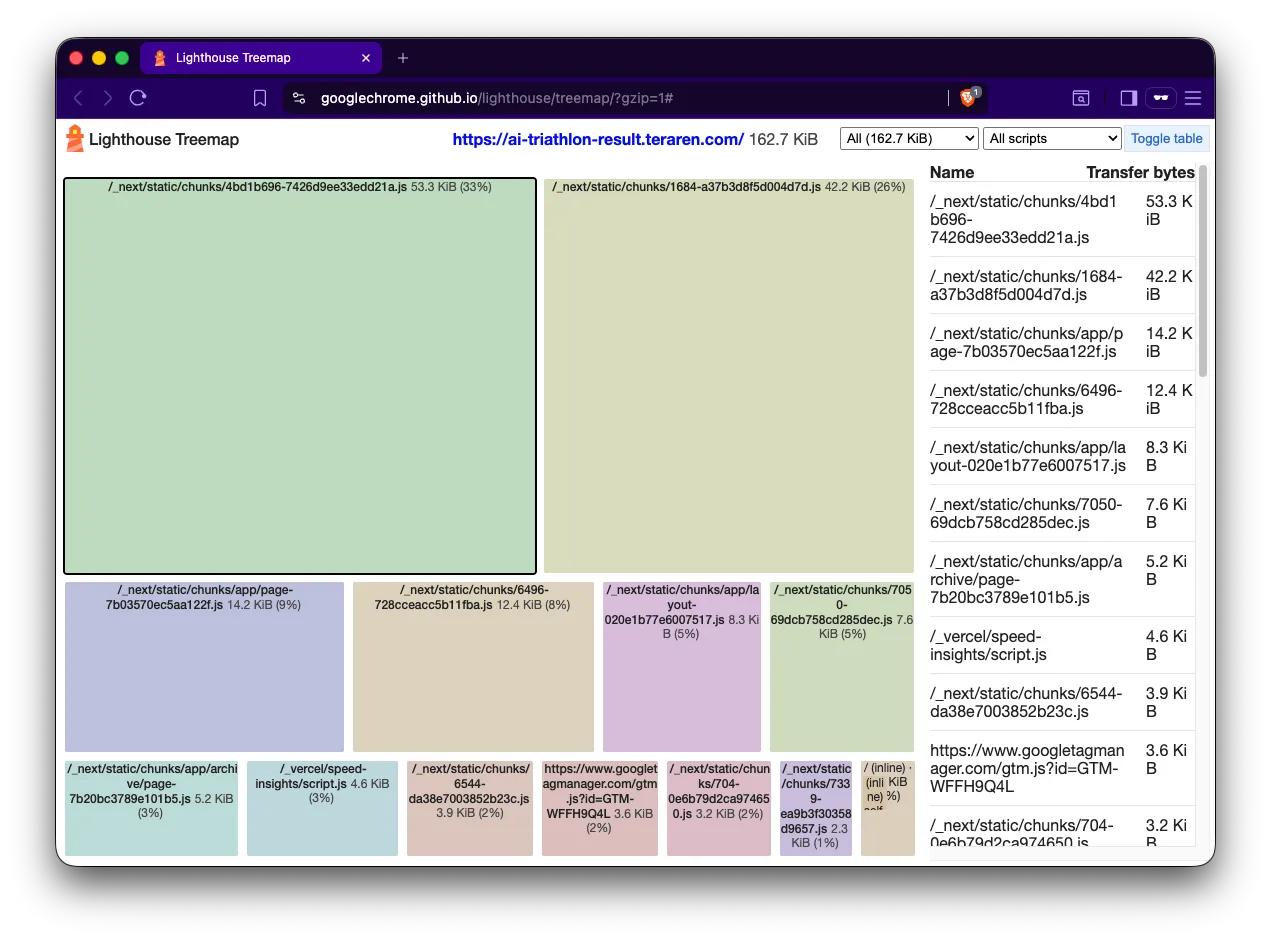This screenshot has width=1271, height=940.
Task: Click the browser forward arrow
Action: pyautogui.click(x=108, y=98)
